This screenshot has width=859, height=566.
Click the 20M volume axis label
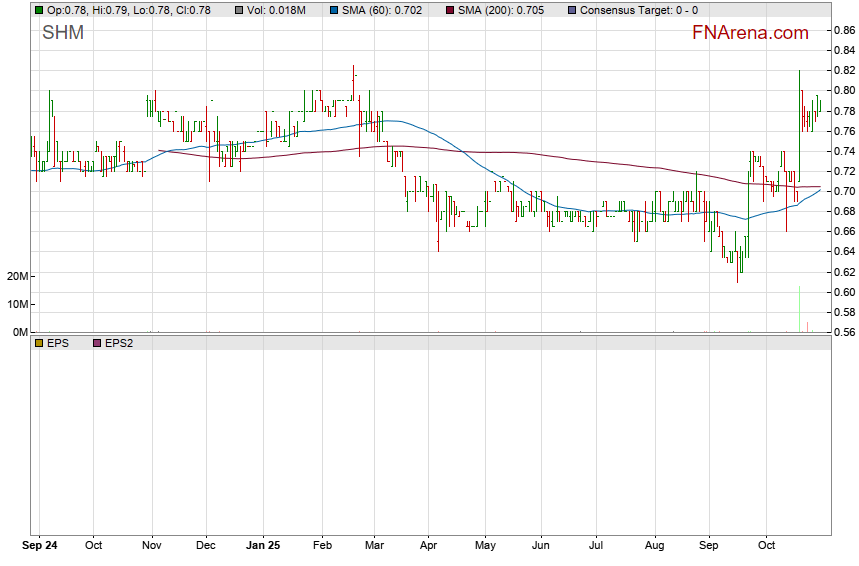[16, 276]
